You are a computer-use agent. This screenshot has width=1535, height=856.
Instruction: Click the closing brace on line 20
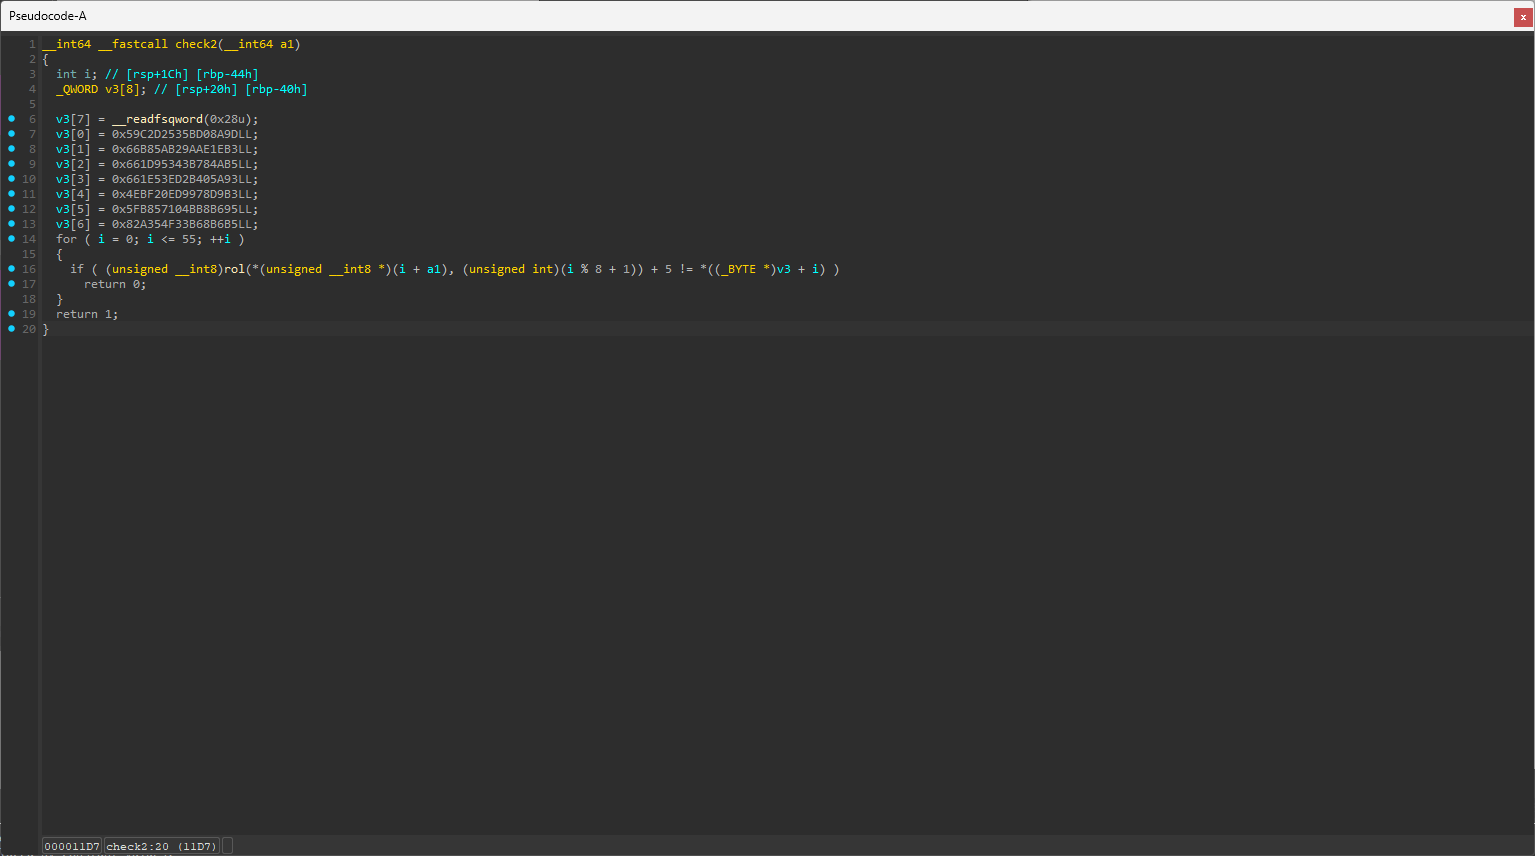pos(45,329)
